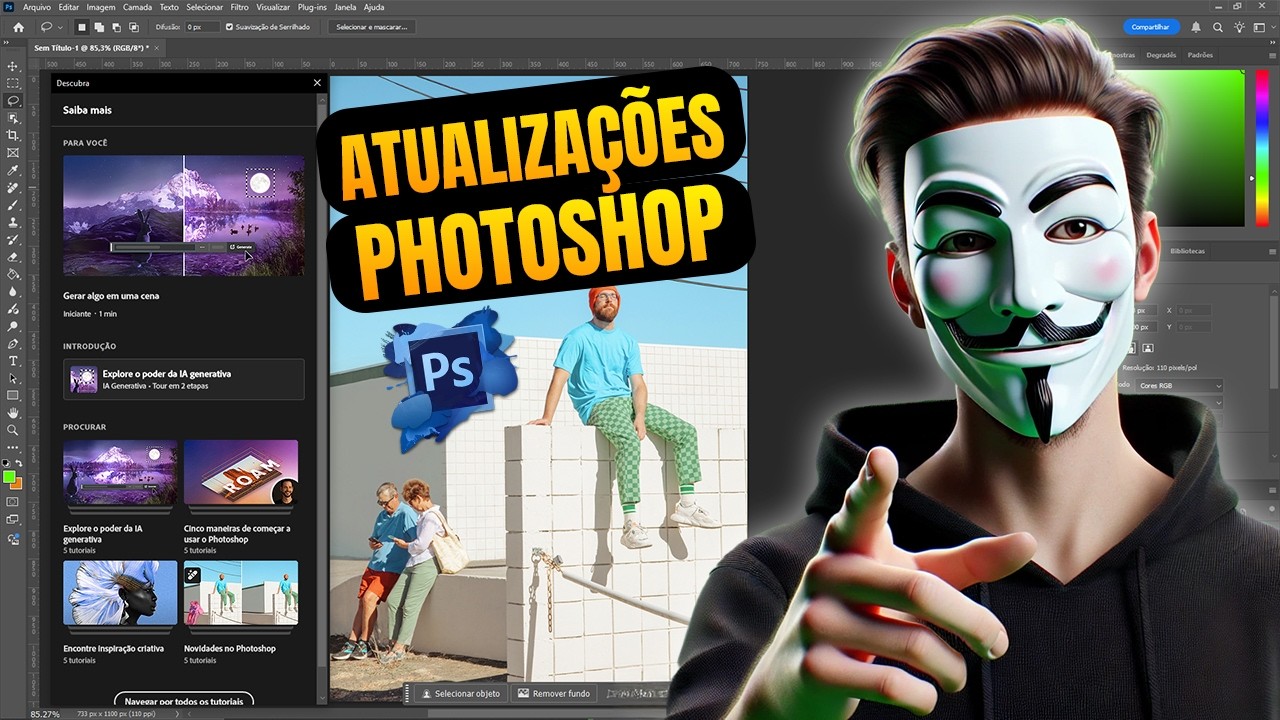
Task: Choose Intersect with Selection mode
Action: tap(135, 27)
